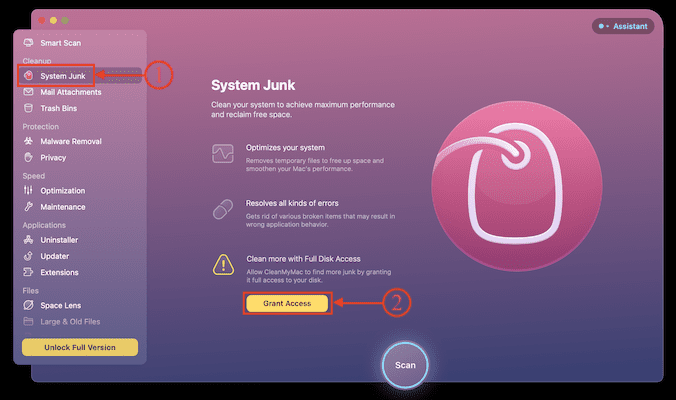Click the 'Allow CleanMyMac to find more junk' text

click(319, 276)
